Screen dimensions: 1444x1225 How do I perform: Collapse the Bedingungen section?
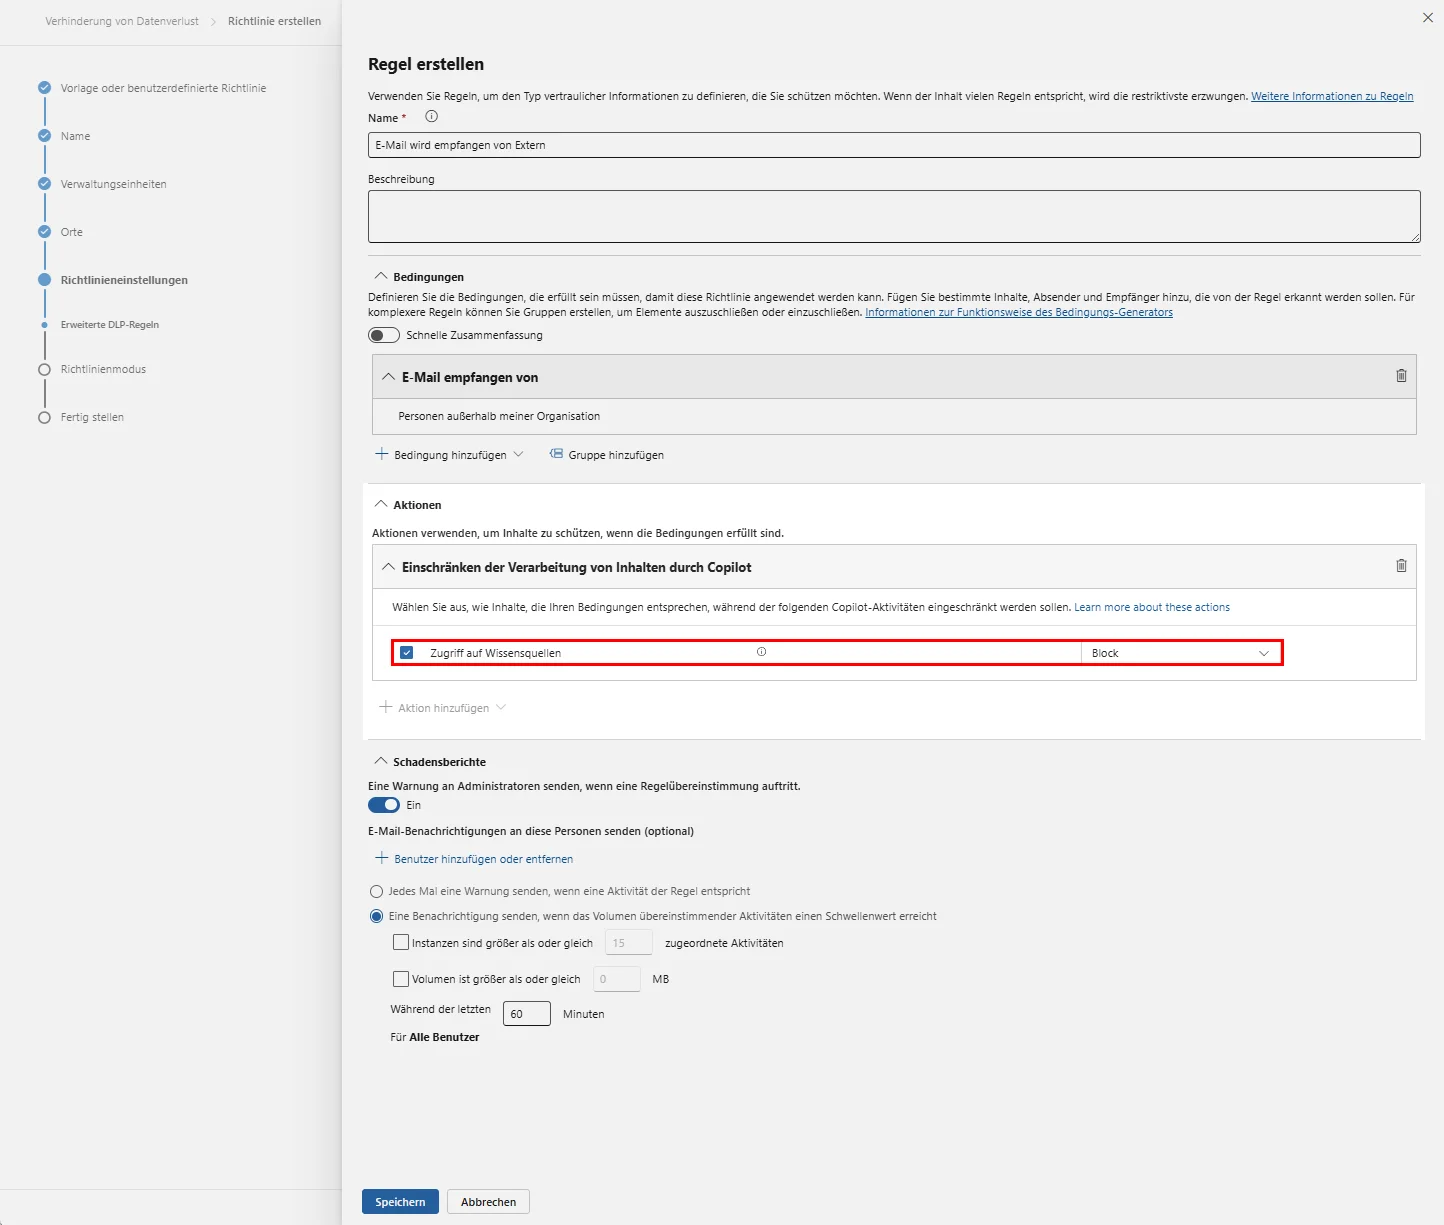point(380,276)
